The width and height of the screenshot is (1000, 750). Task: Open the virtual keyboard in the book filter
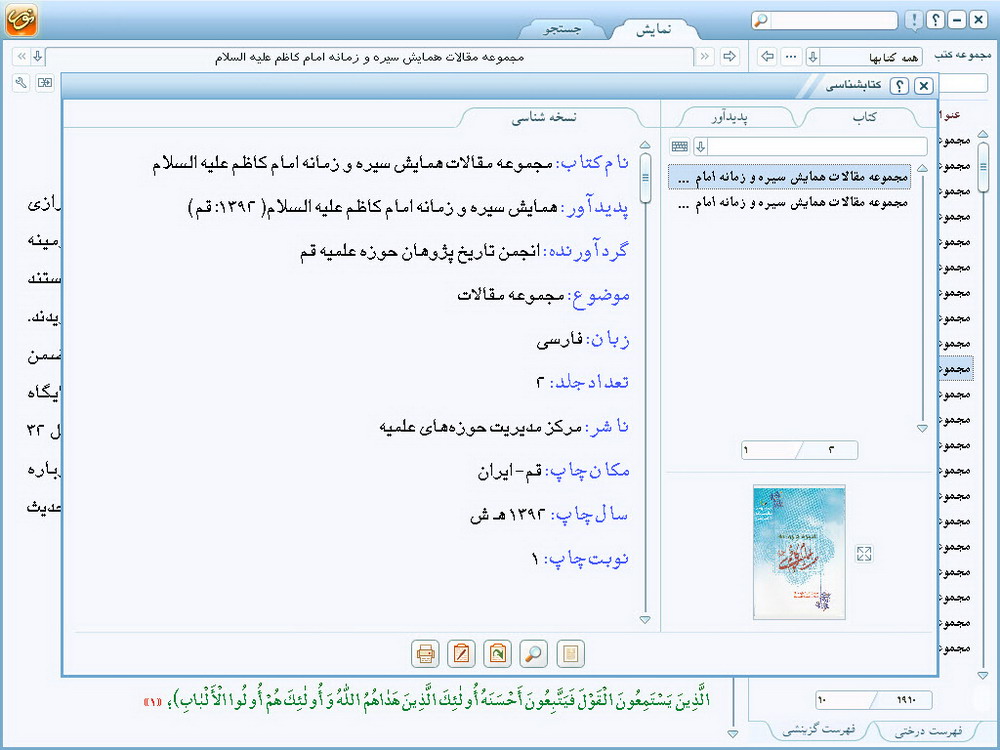pyautogui.click(x=680, y=147)
